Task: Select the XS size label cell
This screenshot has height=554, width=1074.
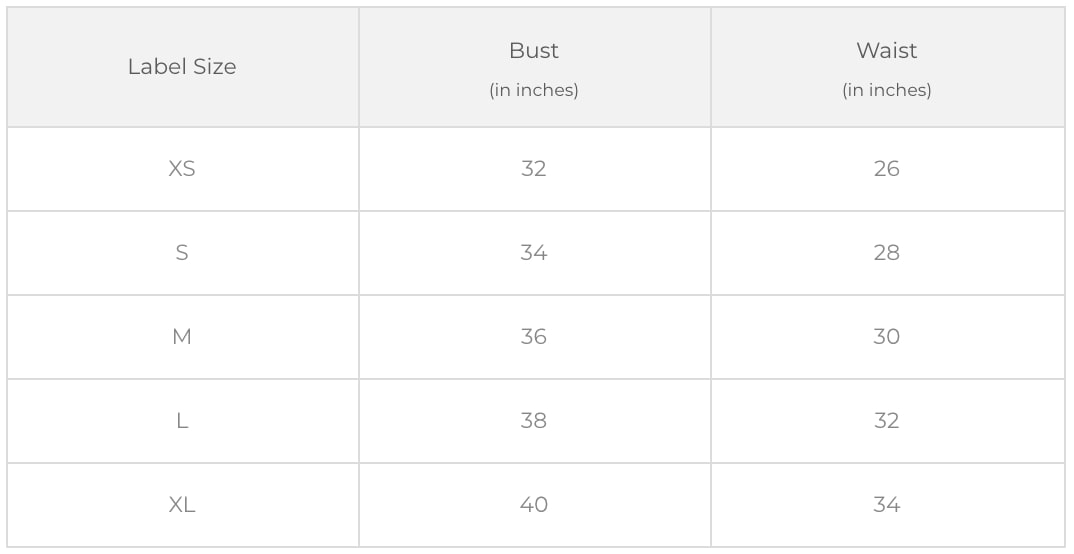Action: (x=182, y=169)
